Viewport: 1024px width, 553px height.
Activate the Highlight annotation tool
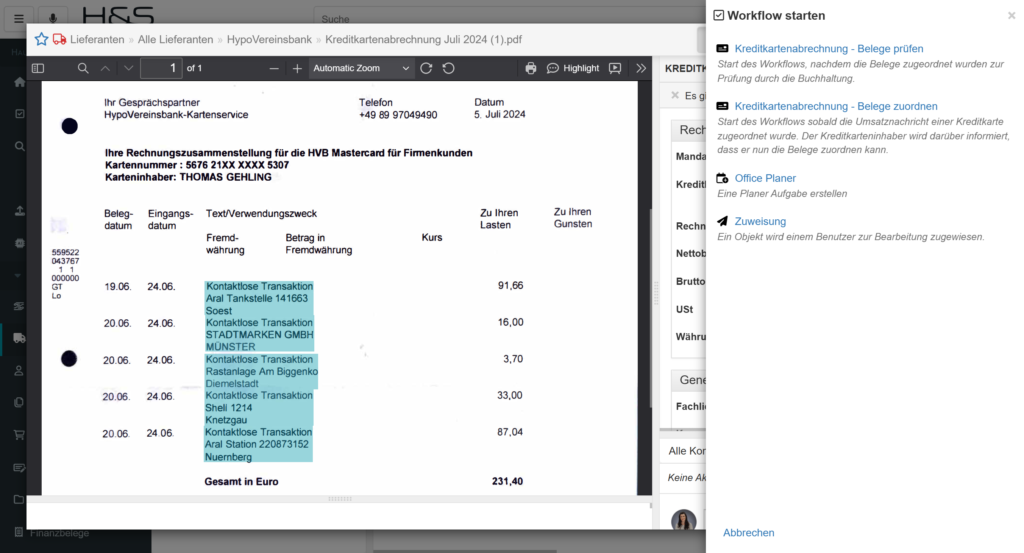tap(573, 68)
